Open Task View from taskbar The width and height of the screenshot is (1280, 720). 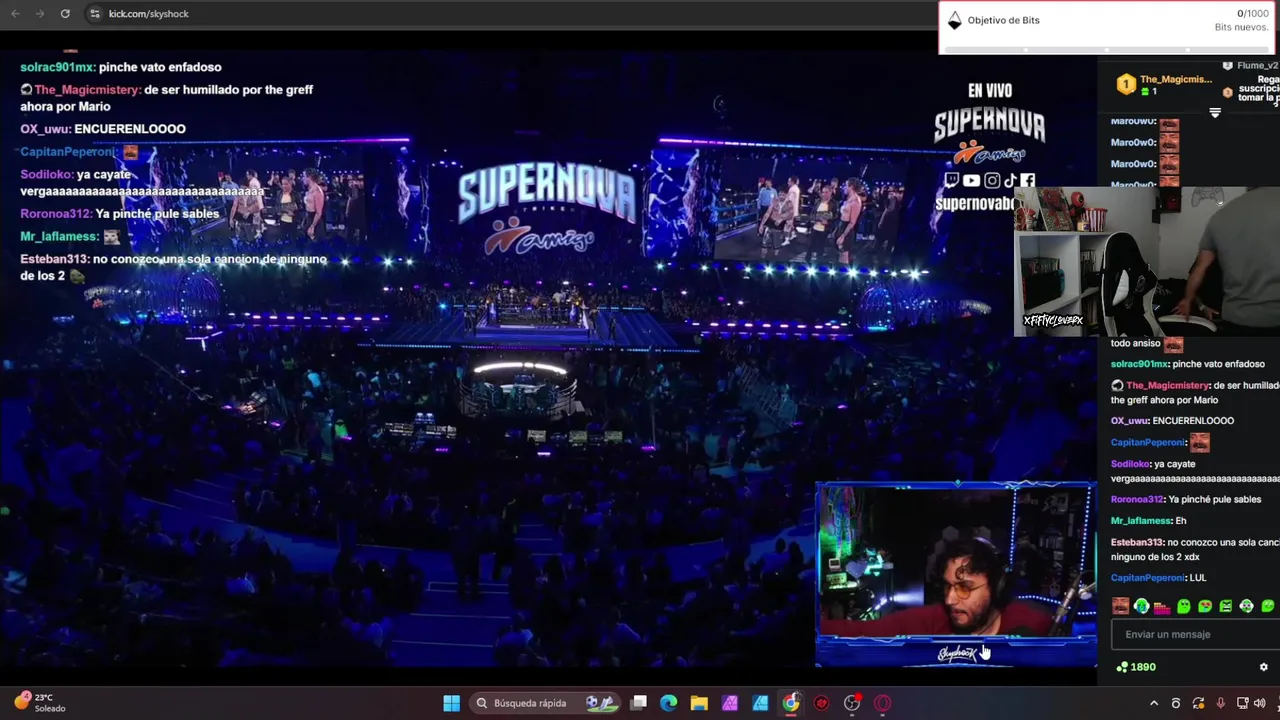coord(639,703)
